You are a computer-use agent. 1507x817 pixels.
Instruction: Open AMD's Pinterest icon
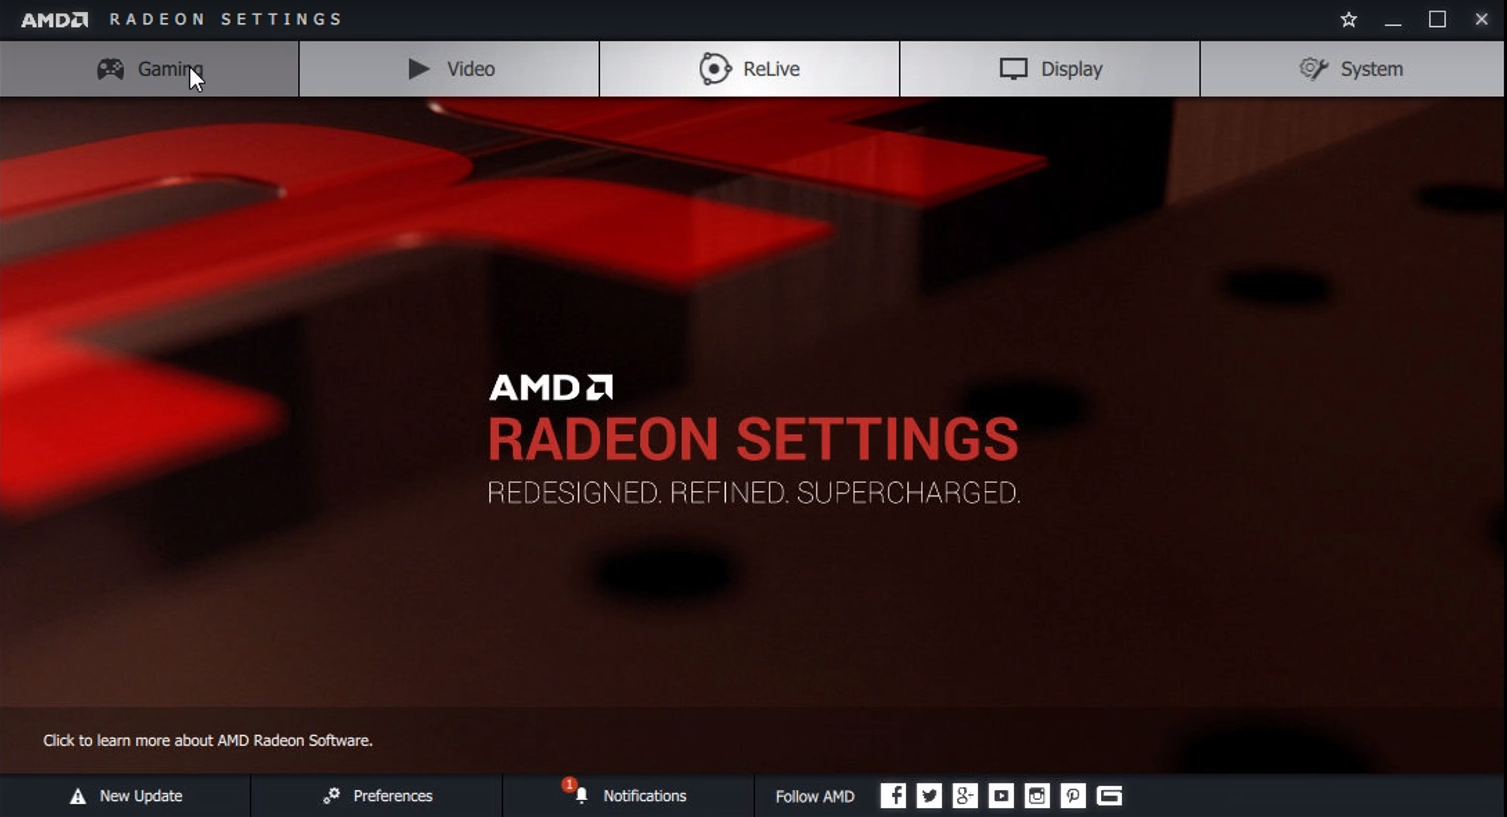1073,796
